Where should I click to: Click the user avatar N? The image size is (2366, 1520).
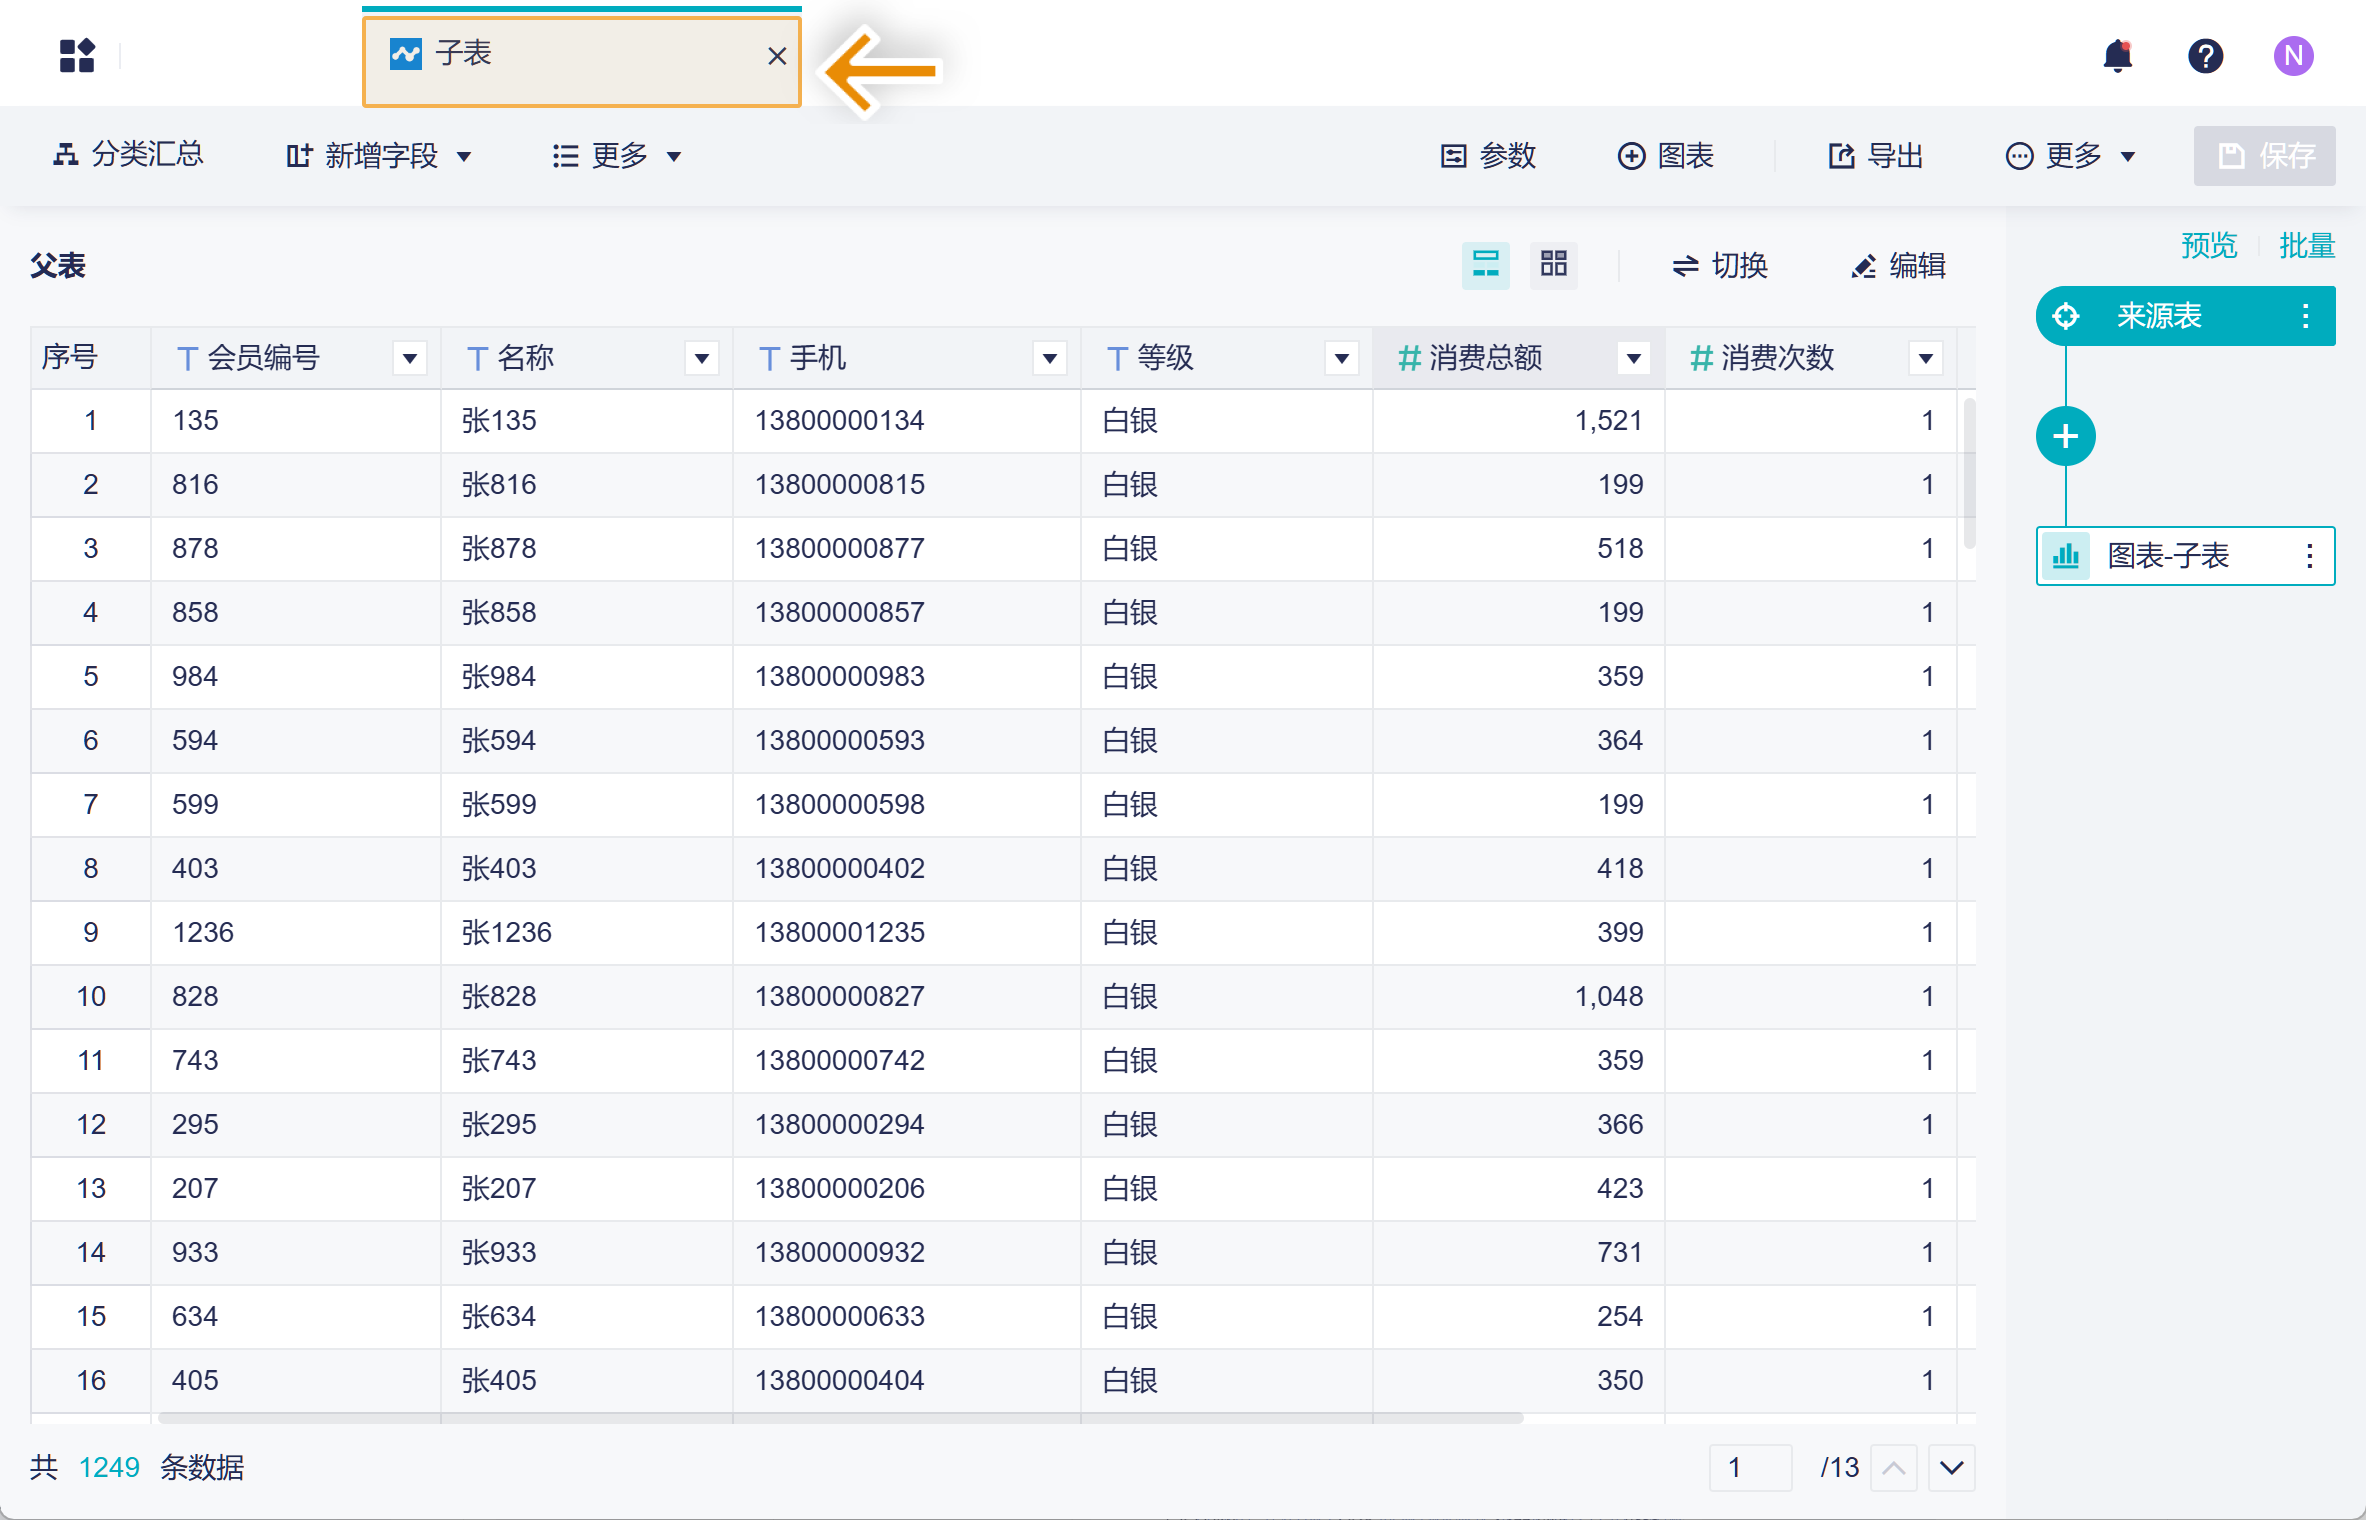pyautogui.click(x=2293, y=56)
